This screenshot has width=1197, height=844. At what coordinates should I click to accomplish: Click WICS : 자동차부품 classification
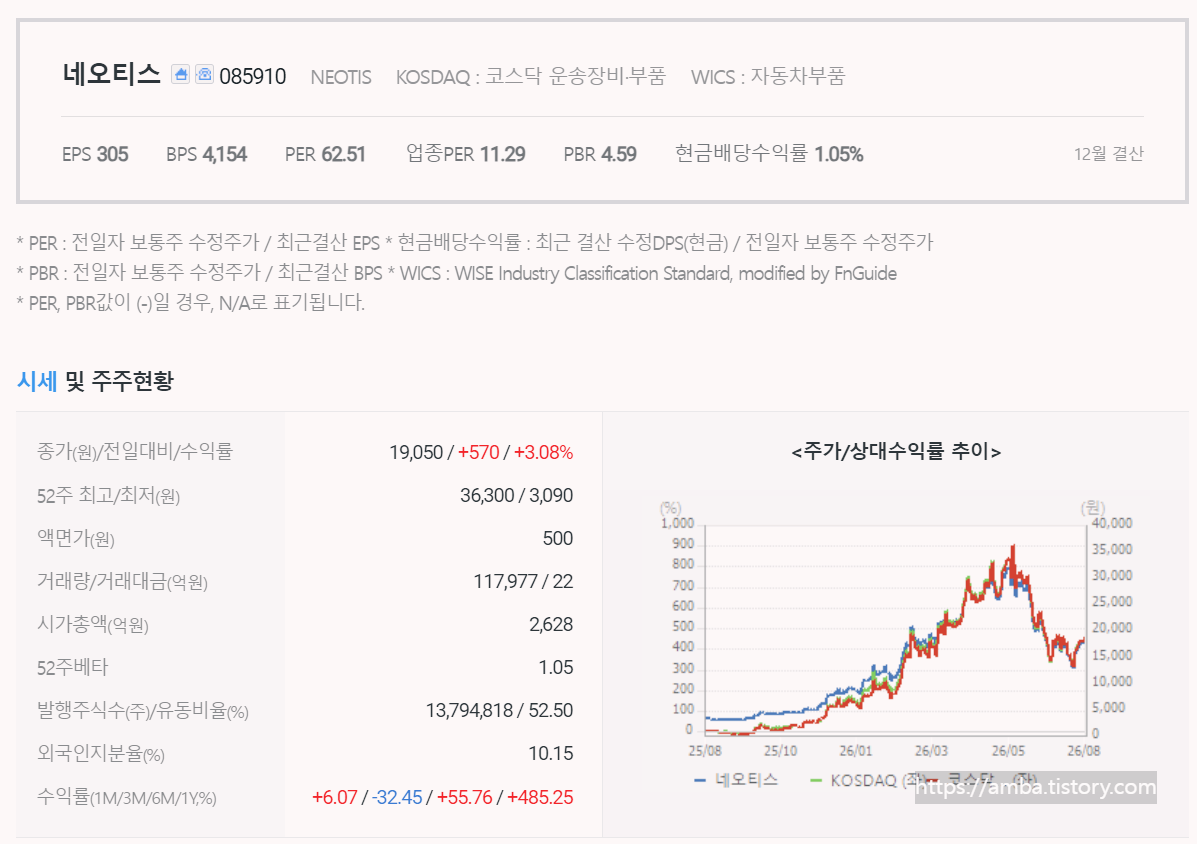768,76
